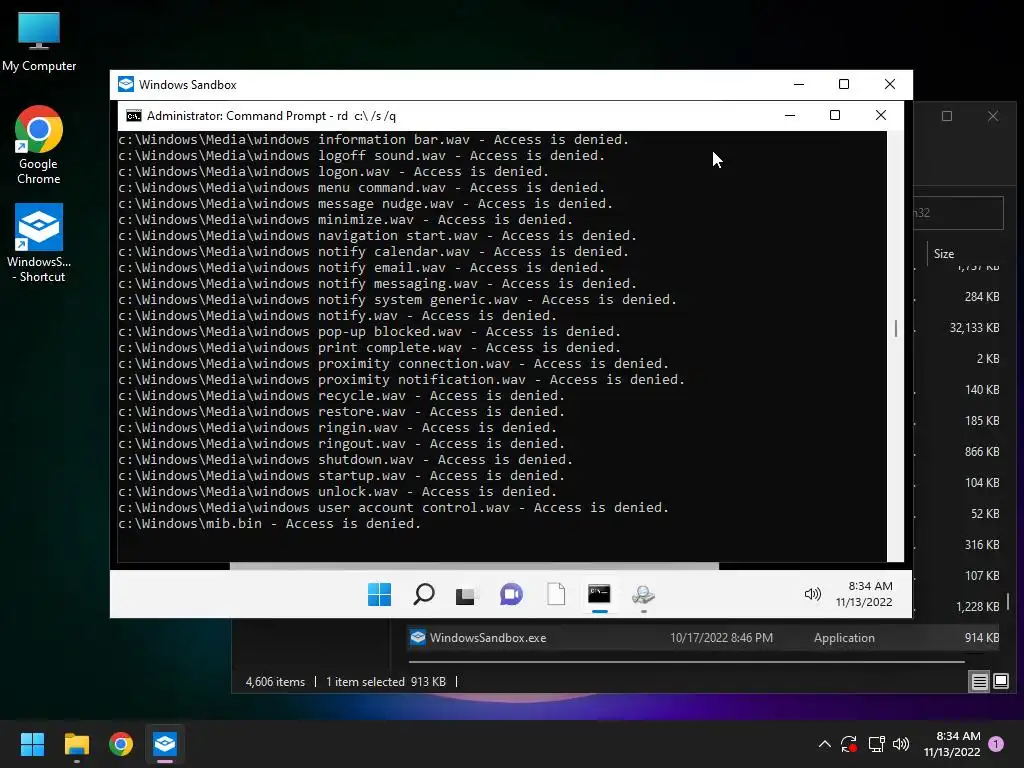
Task: Open My Computer desktop icon
Action: (39, 41)
